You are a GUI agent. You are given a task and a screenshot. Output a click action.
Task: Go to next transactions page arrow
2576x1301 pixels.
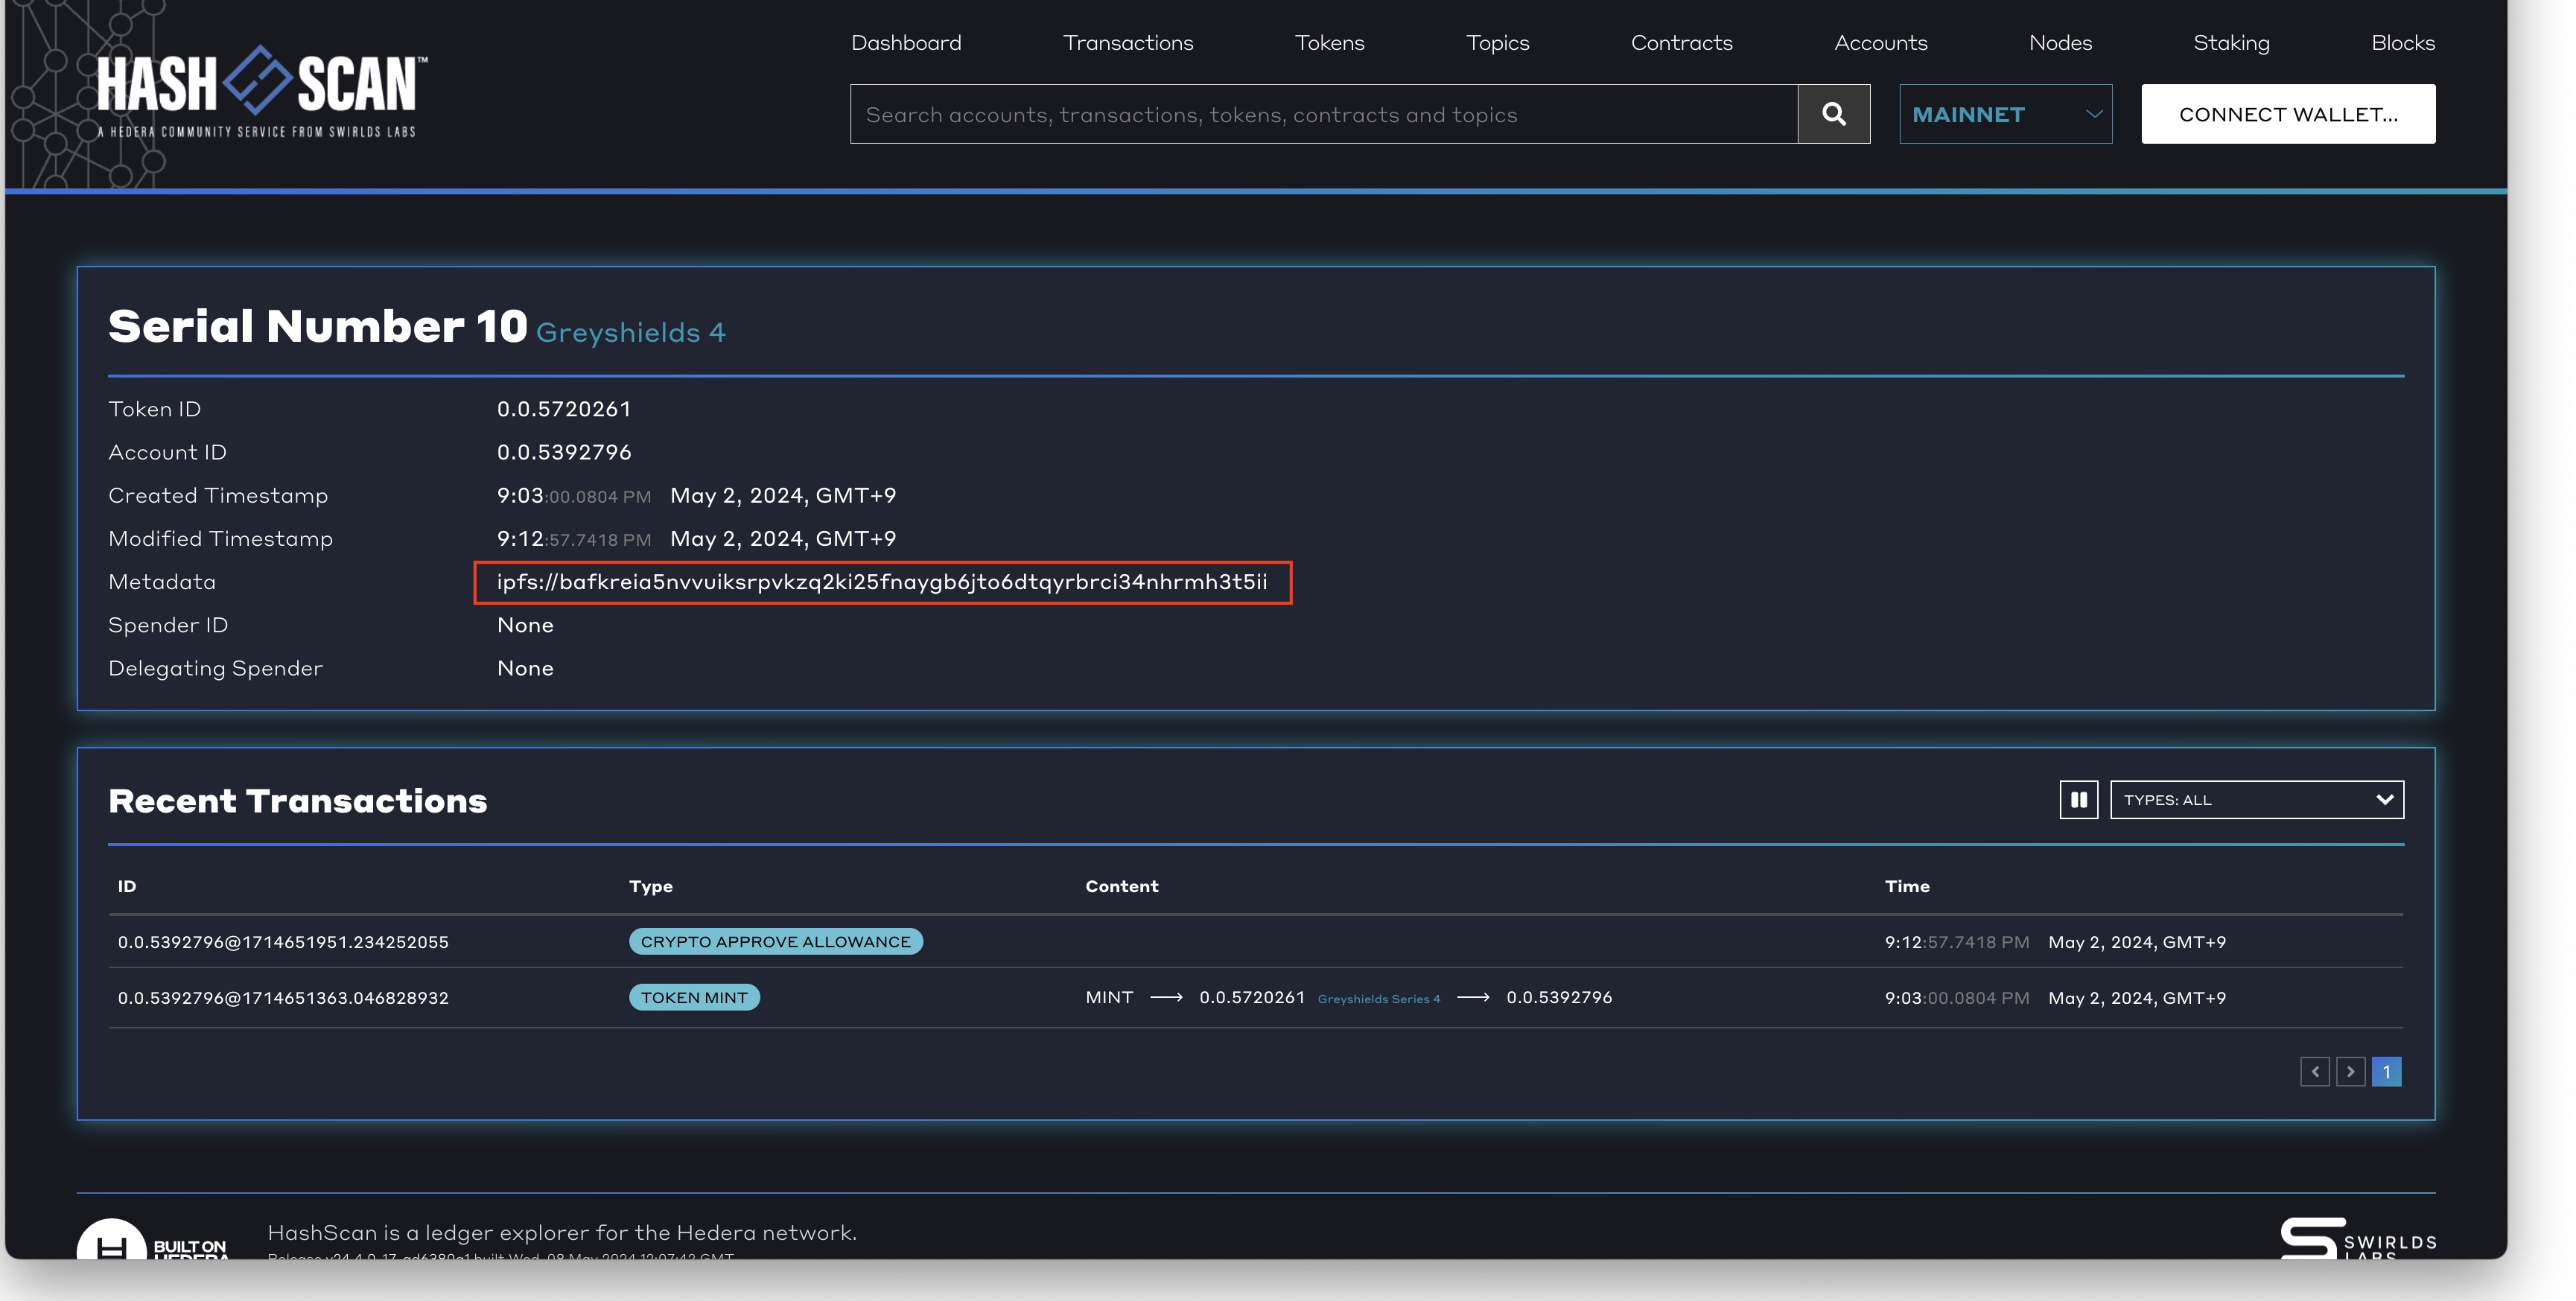2350,1071
